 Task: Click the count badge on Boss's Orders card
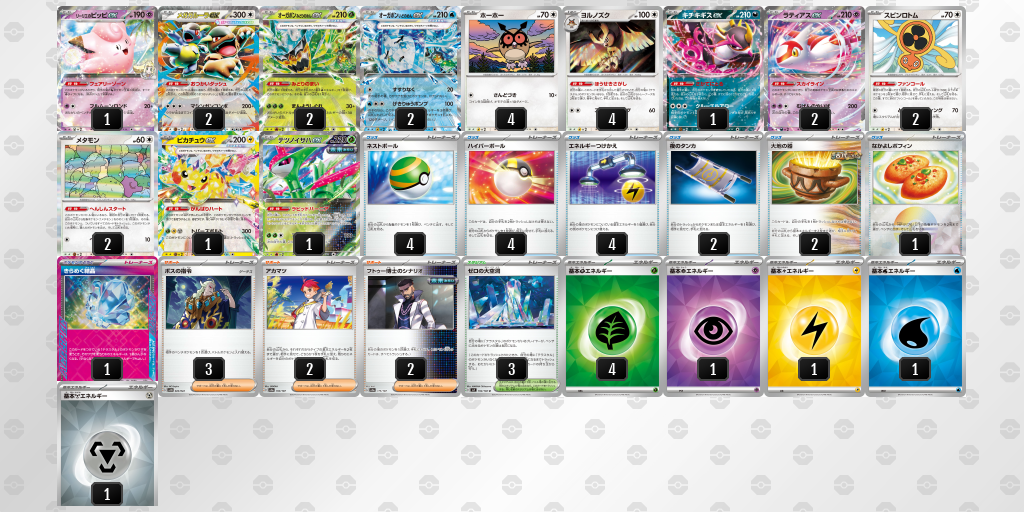[x=208, y=370]
